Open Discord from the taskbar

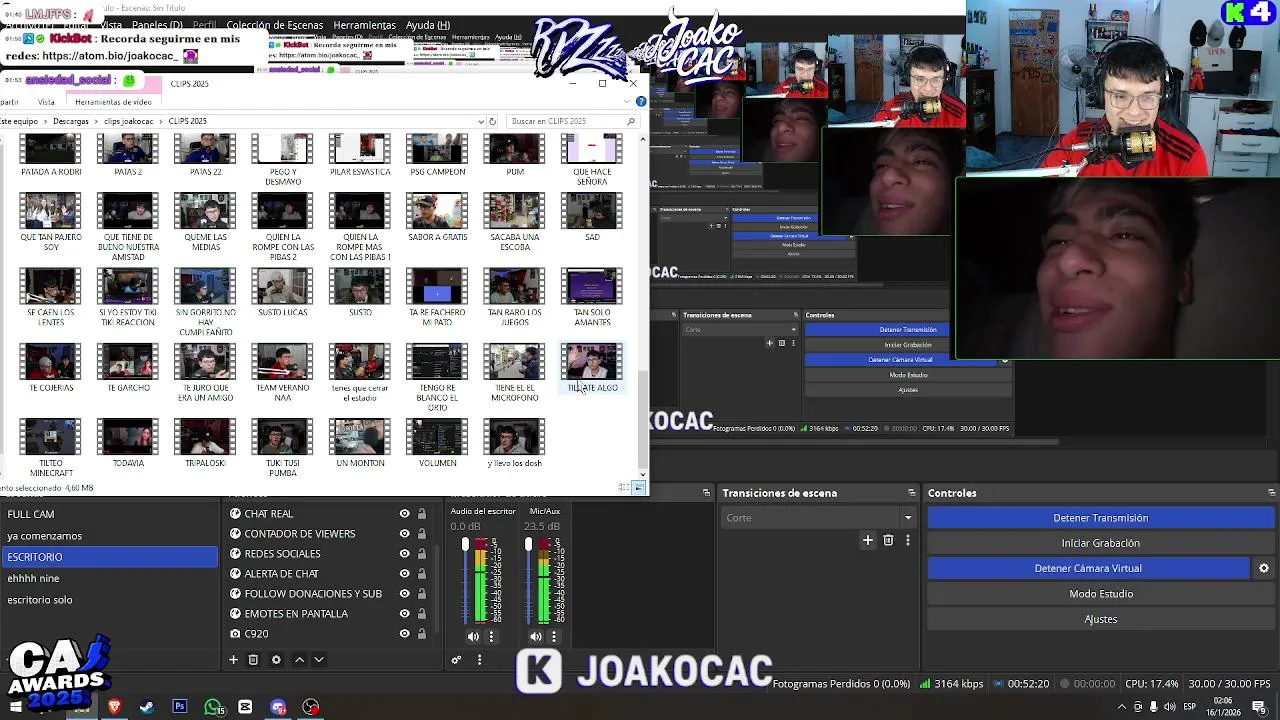coord(278,707)
